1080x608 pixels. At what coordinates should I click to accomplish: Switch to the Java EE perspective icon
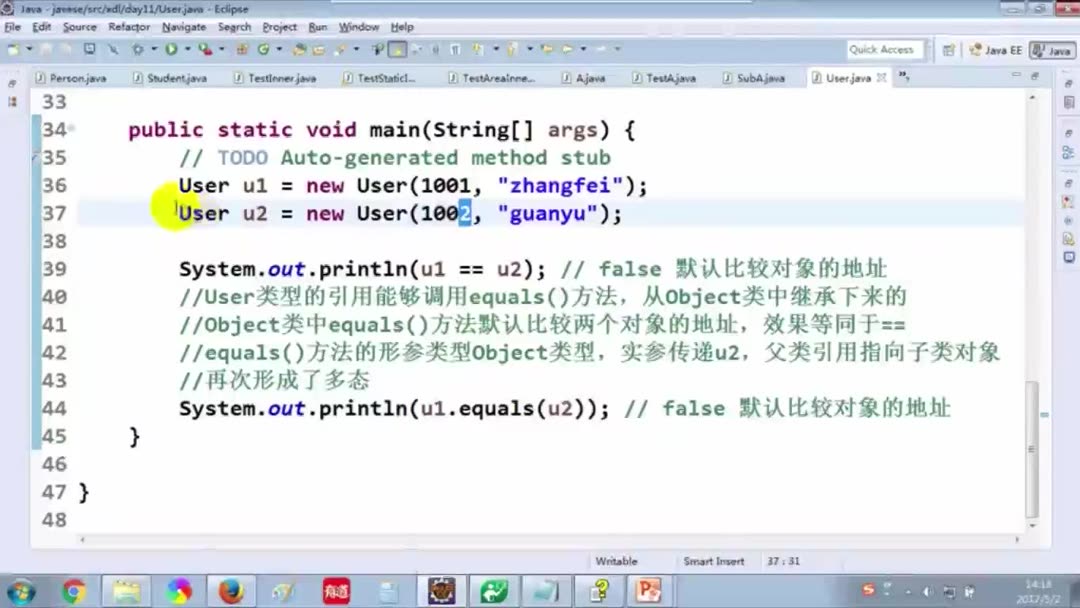(x=1000, y=48)
